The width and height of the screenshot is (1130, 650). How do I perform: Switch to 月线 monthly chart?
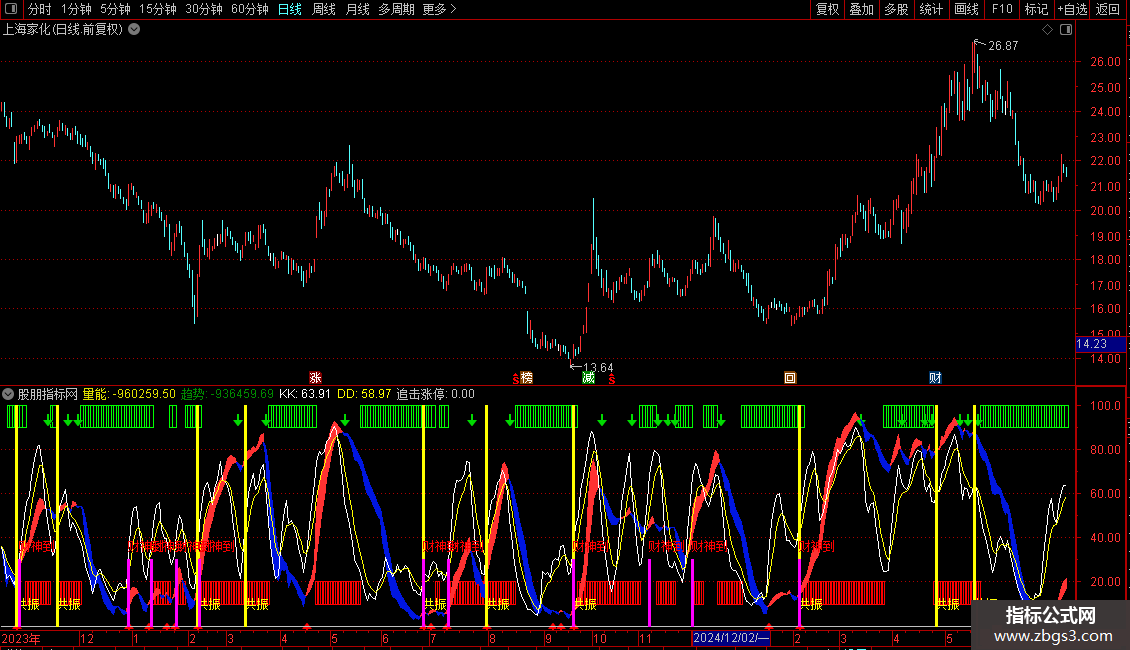coord(357,9)
